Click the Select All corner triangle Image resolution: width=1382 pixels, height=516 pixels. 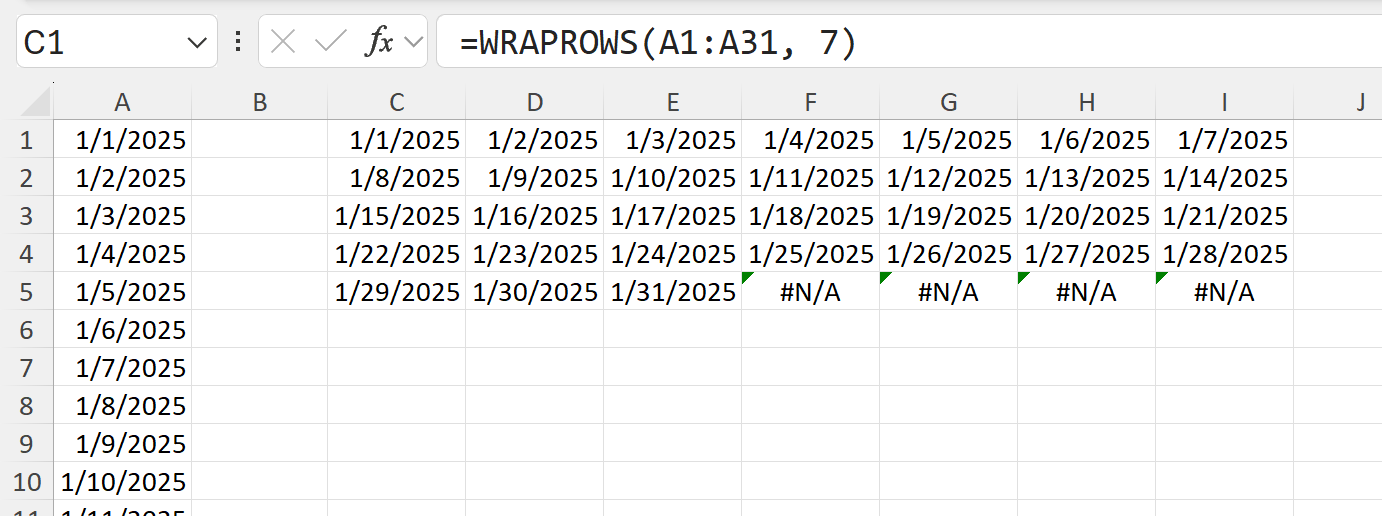tap(36, 102)
